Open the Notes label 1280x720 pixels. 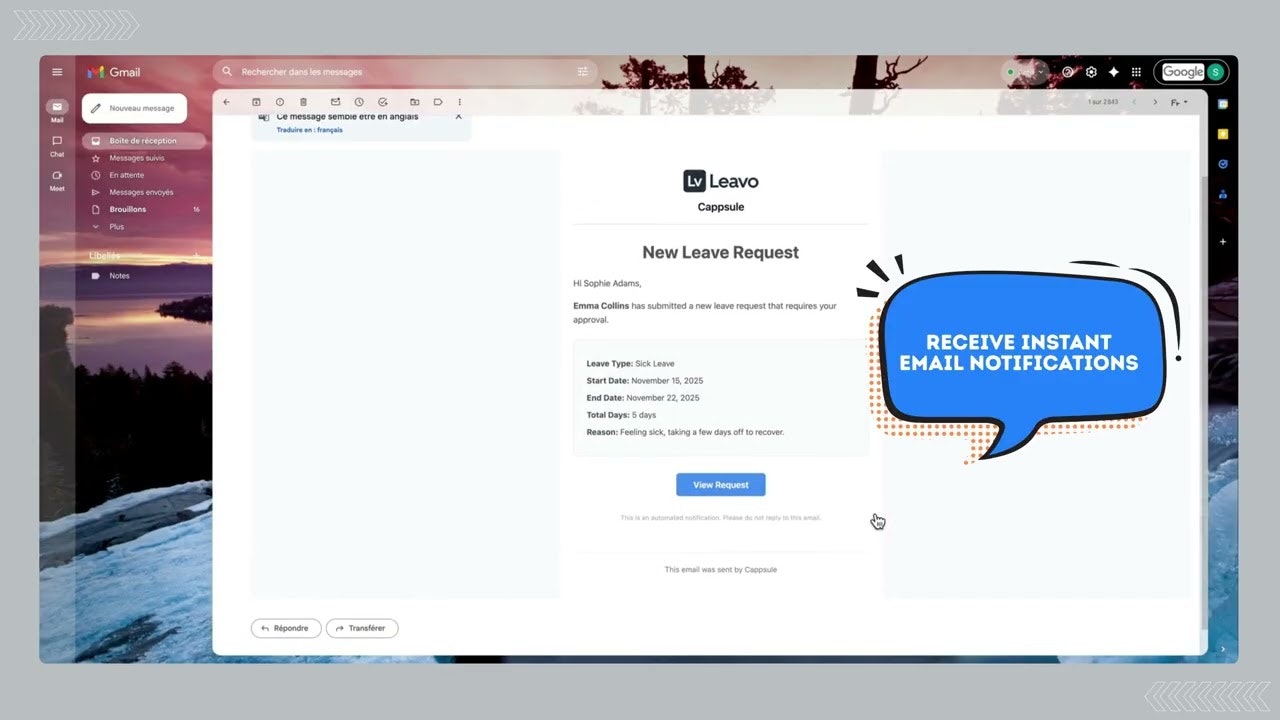coord(144,276)
